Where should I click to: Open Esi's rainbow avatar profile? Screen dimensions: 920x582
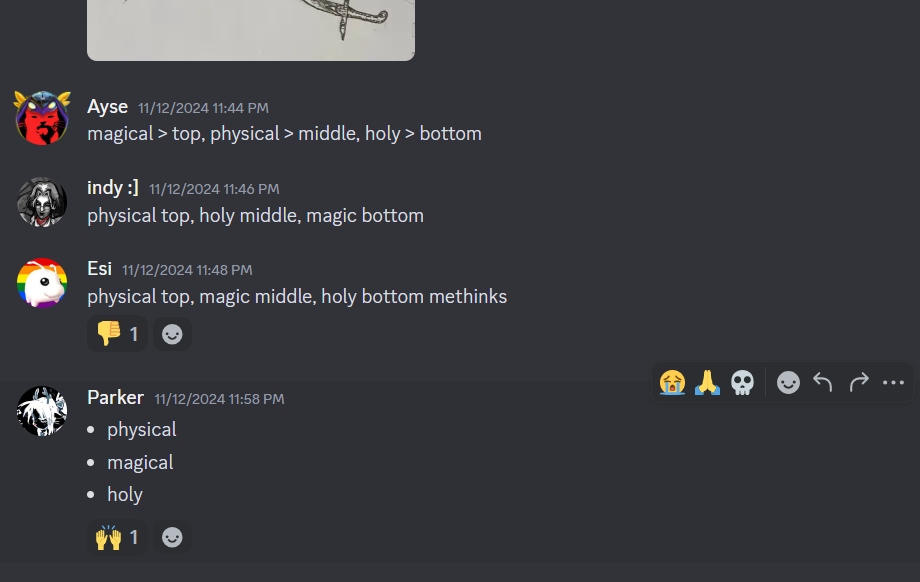[42, 283]
